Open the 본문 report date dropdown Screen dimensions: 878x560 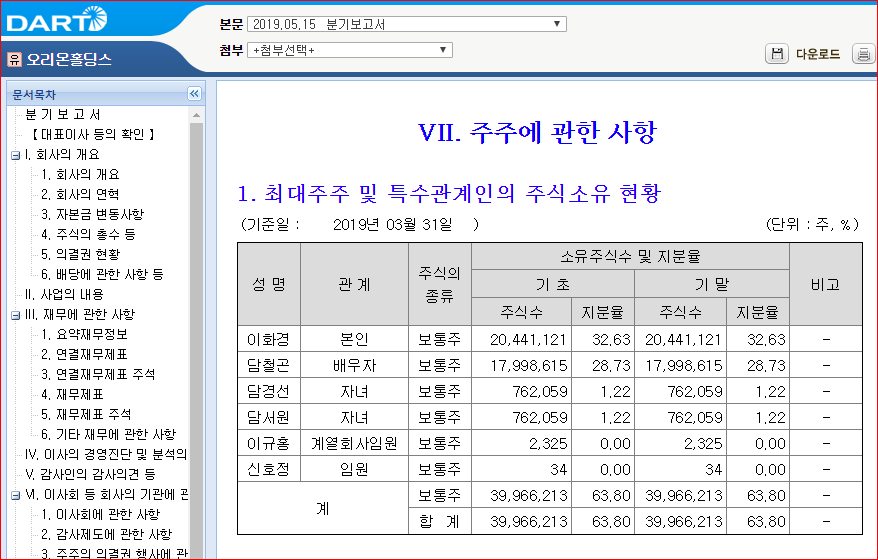click(x=407, y=24)
